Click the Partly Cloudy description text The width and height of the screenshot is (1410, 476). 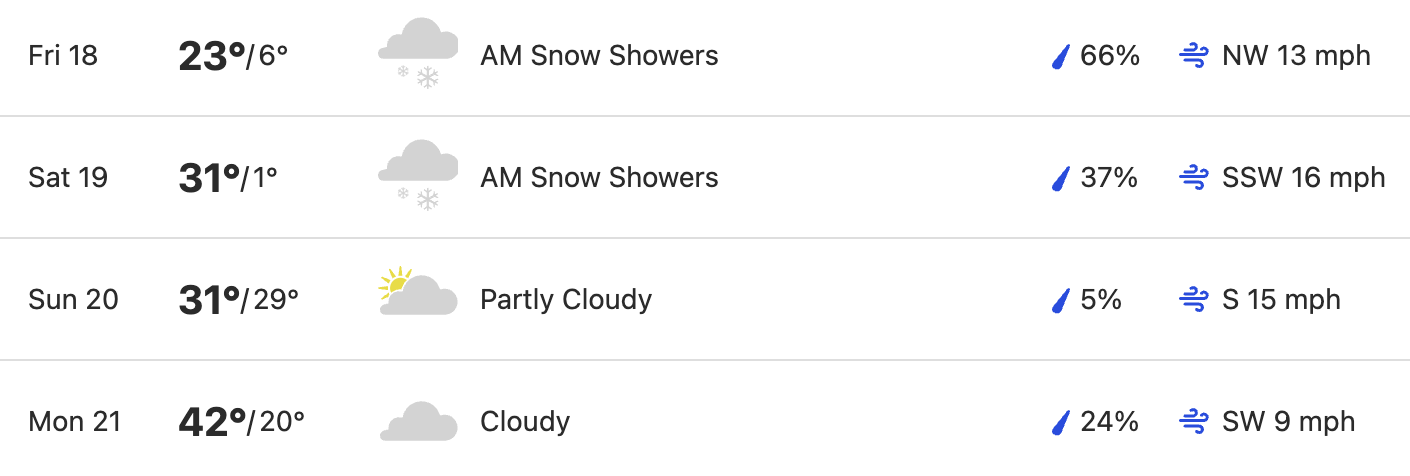pyautogui.click(x=566, y=299)
